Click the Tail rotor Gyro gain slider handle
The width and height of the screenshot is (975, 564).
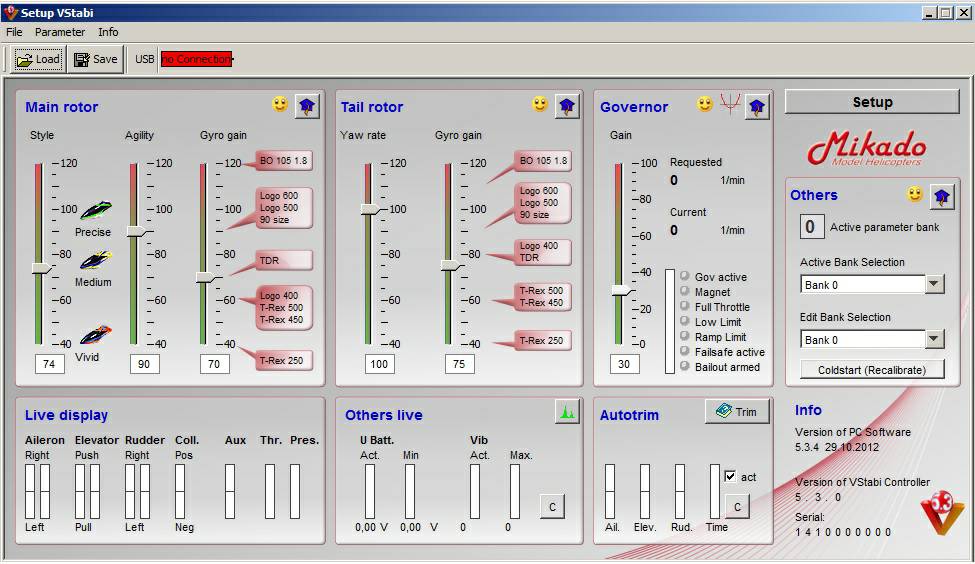[451, 266]
